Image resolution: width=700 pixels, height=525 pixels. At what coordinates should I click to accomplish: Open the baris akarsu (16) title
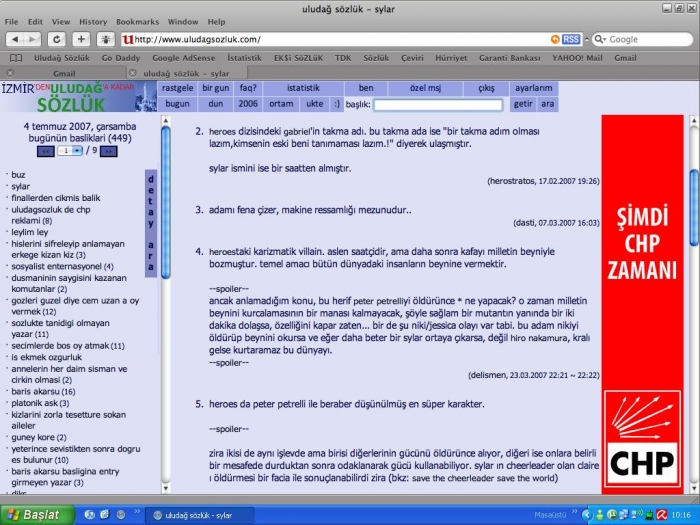(x=43, y=392)
